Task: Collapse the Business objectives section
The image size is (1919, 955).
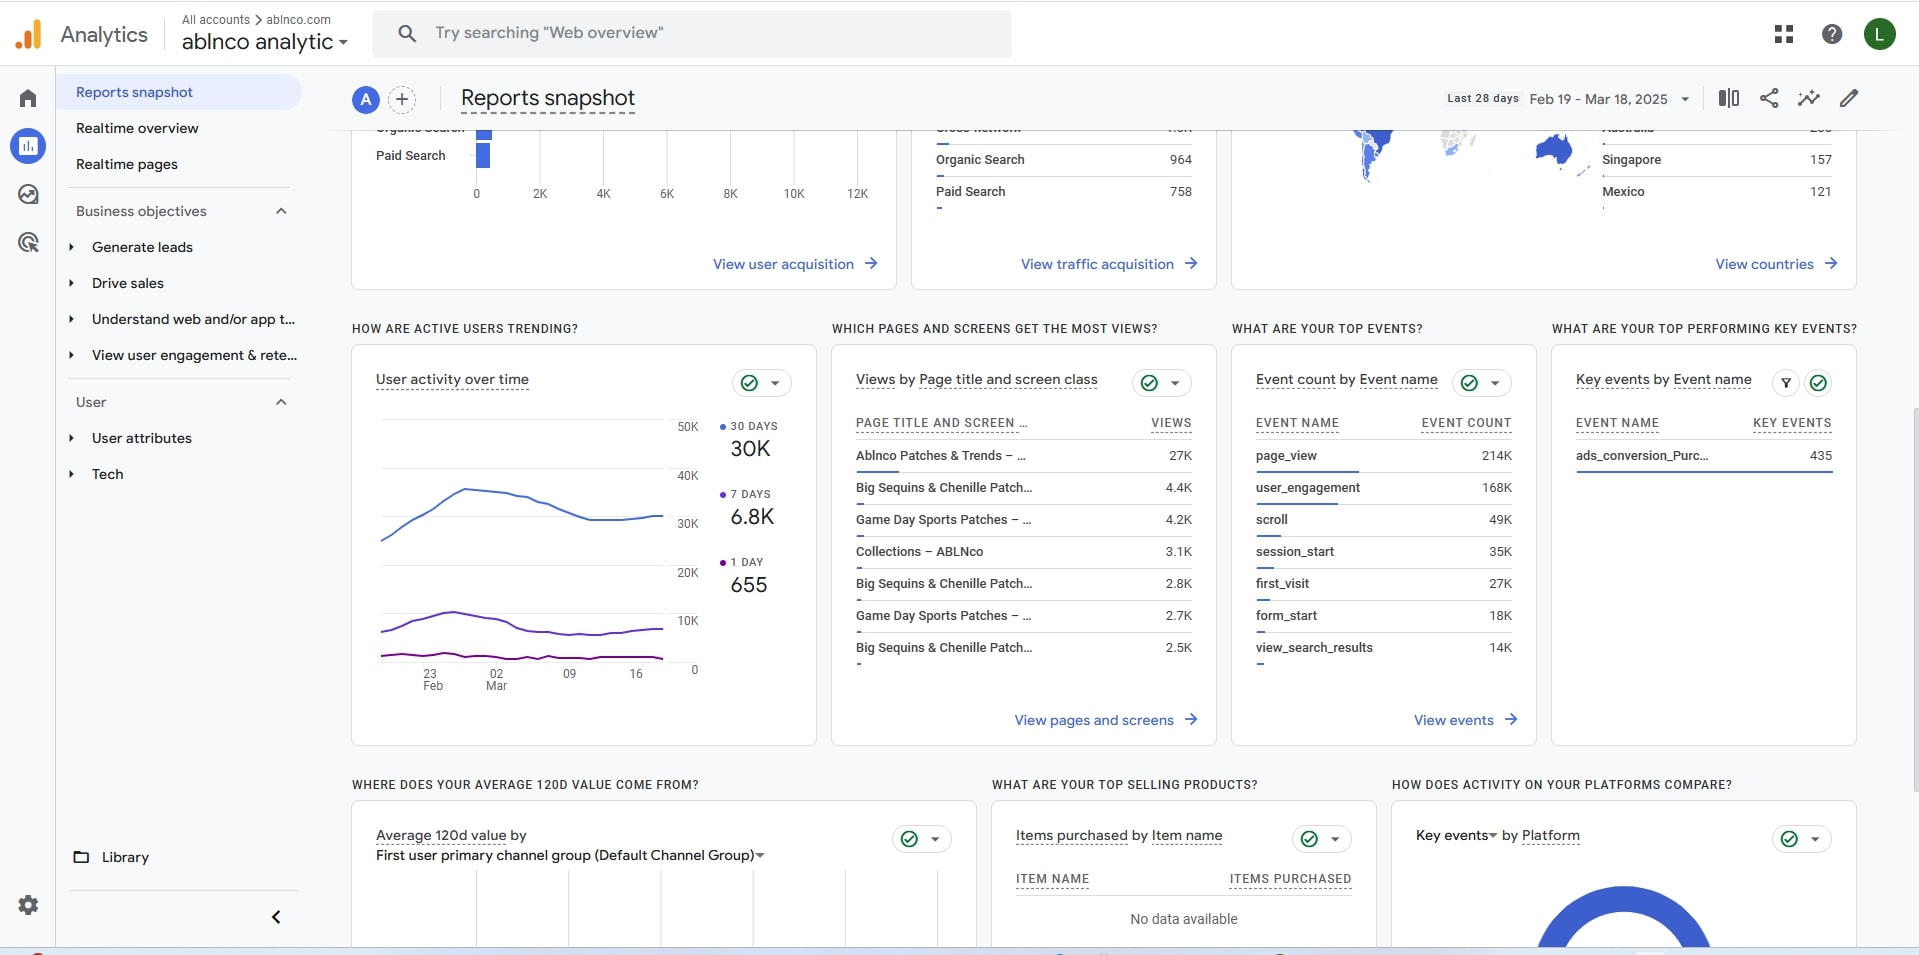Action: [281, 211]
